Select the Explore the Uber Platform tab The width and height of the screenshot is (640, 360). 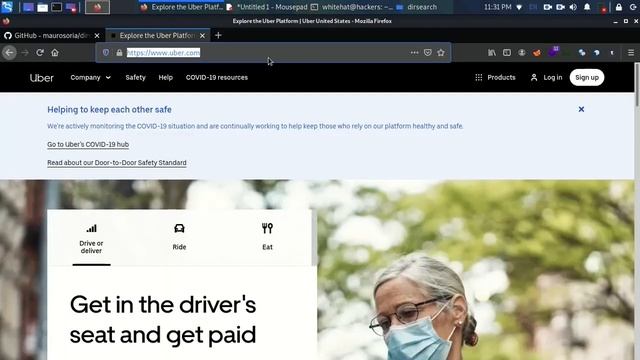coord(158,36)
